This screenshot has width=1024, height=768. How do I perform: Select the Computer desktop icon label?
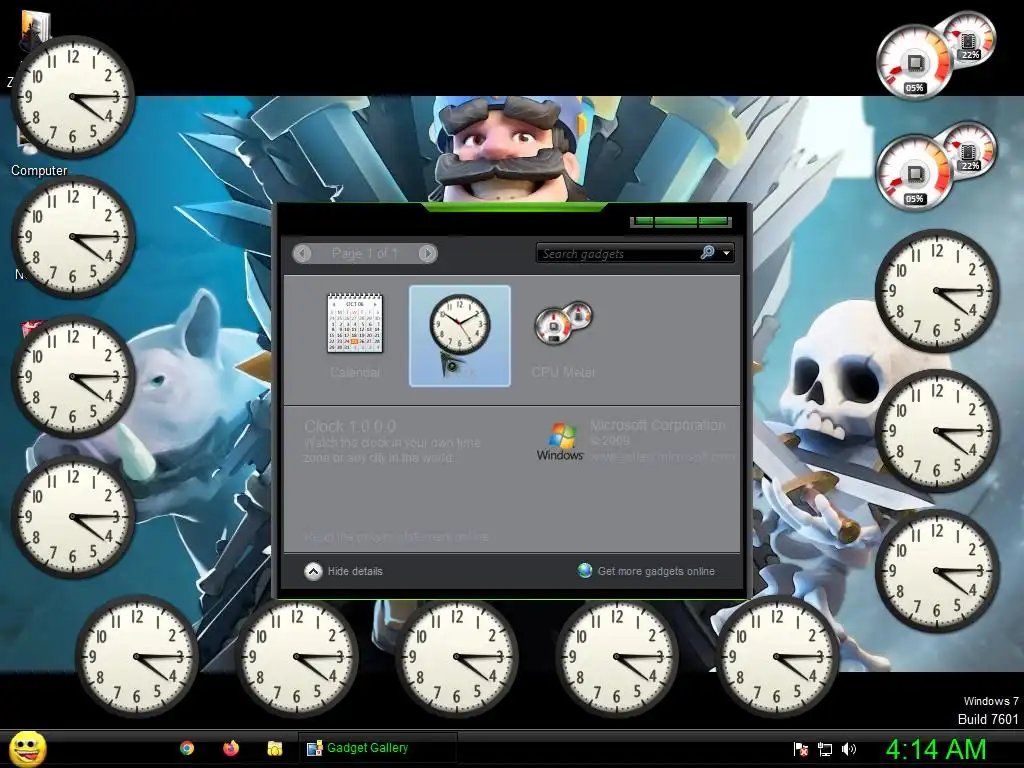pos(39,170)
